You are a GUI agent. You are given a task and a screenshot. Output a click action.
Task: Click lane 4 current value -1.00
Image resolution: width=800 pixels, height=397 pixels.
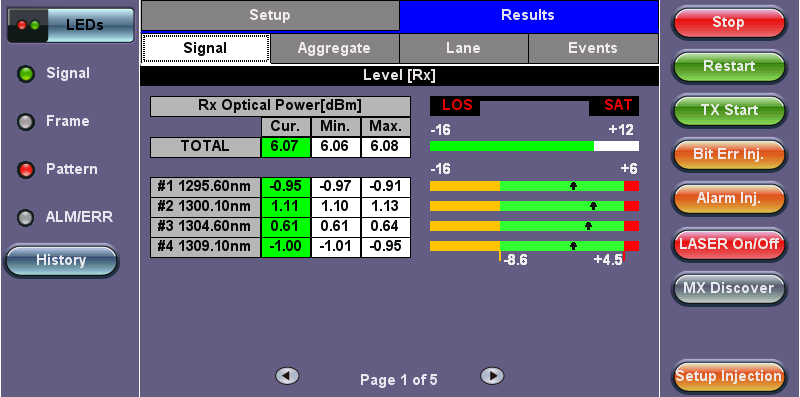[x=286, y=247]
